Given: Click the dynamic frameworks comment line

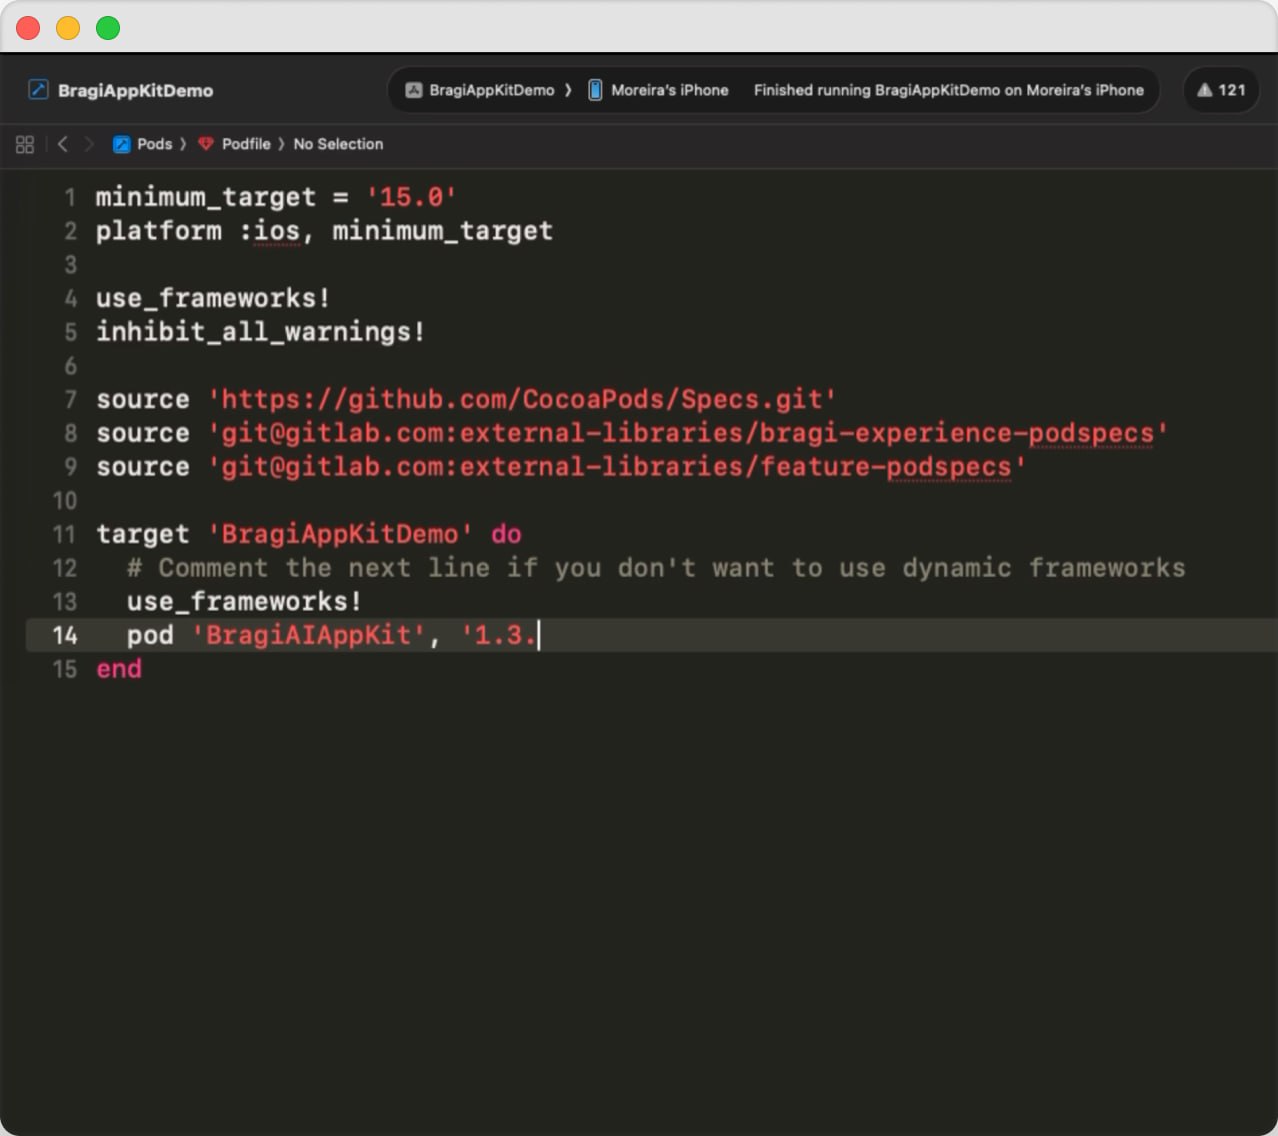Looking at the screenshot, I should pos(656,568).
